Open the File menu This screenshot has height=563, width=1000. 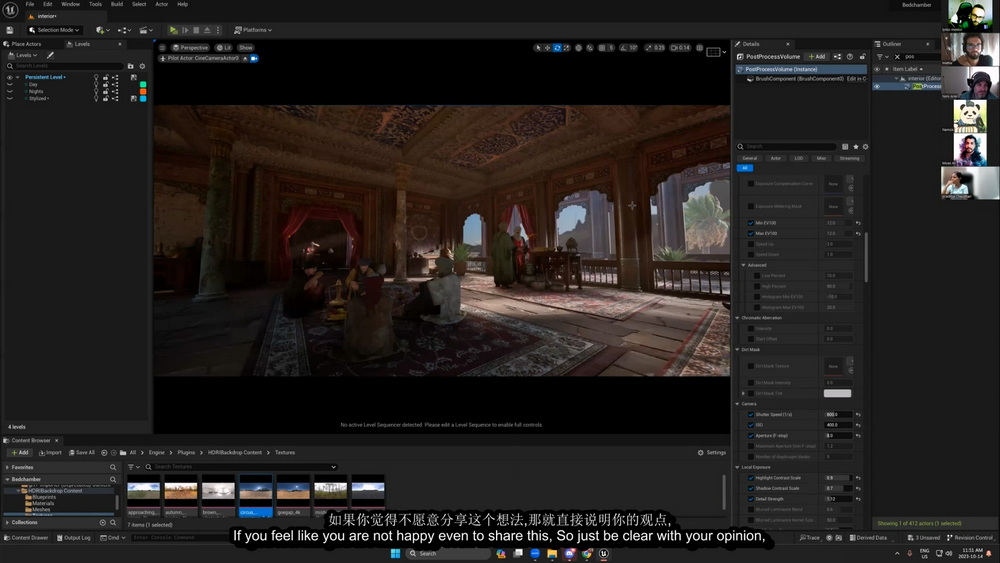point(30,4)
